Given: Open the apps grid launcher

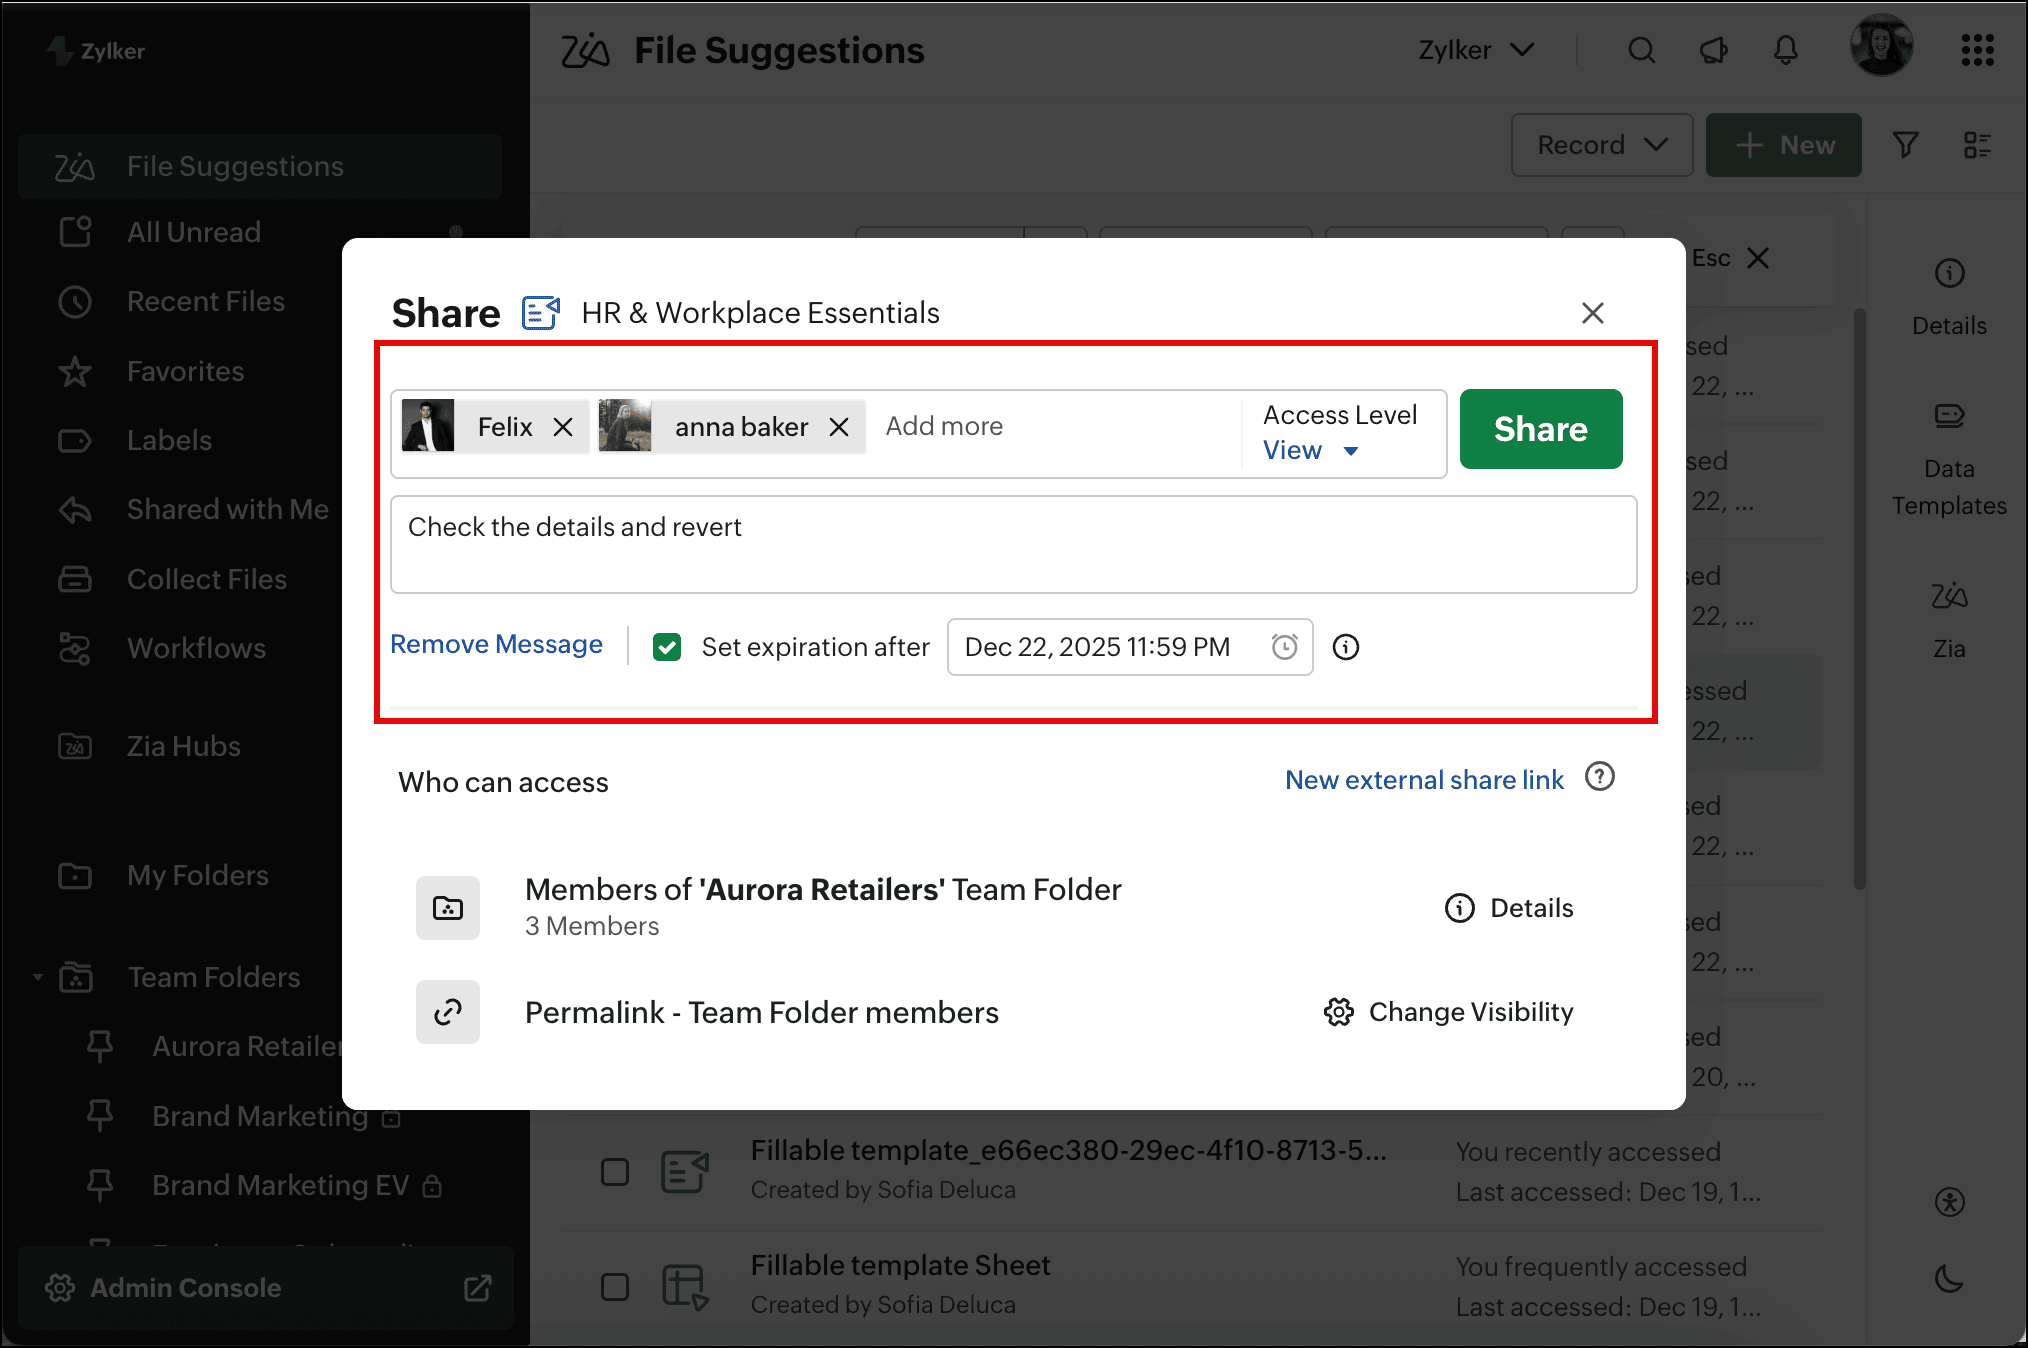Looking at the screenshot, I should [1977, 50].
